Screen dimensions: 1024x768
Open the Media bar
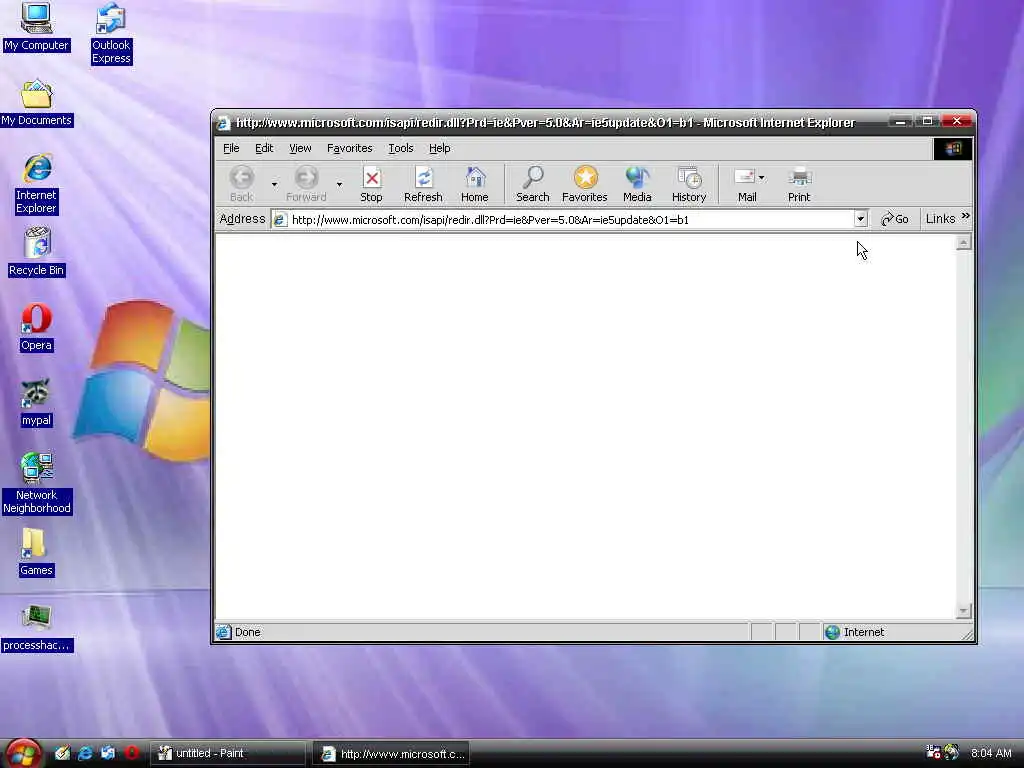pos(637,184)
